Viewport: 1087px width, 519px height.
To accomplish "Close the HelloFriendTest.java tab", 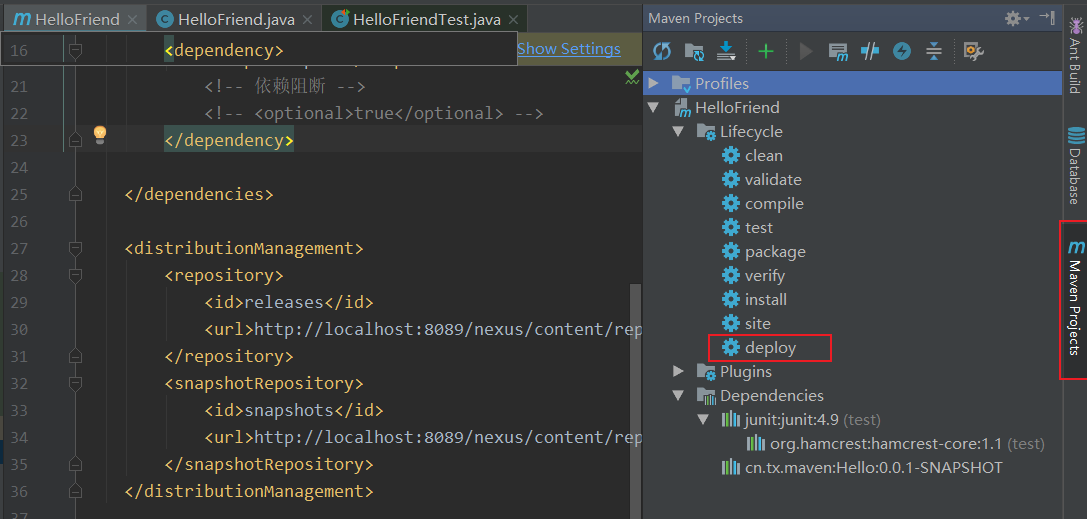I will [514, 20].
